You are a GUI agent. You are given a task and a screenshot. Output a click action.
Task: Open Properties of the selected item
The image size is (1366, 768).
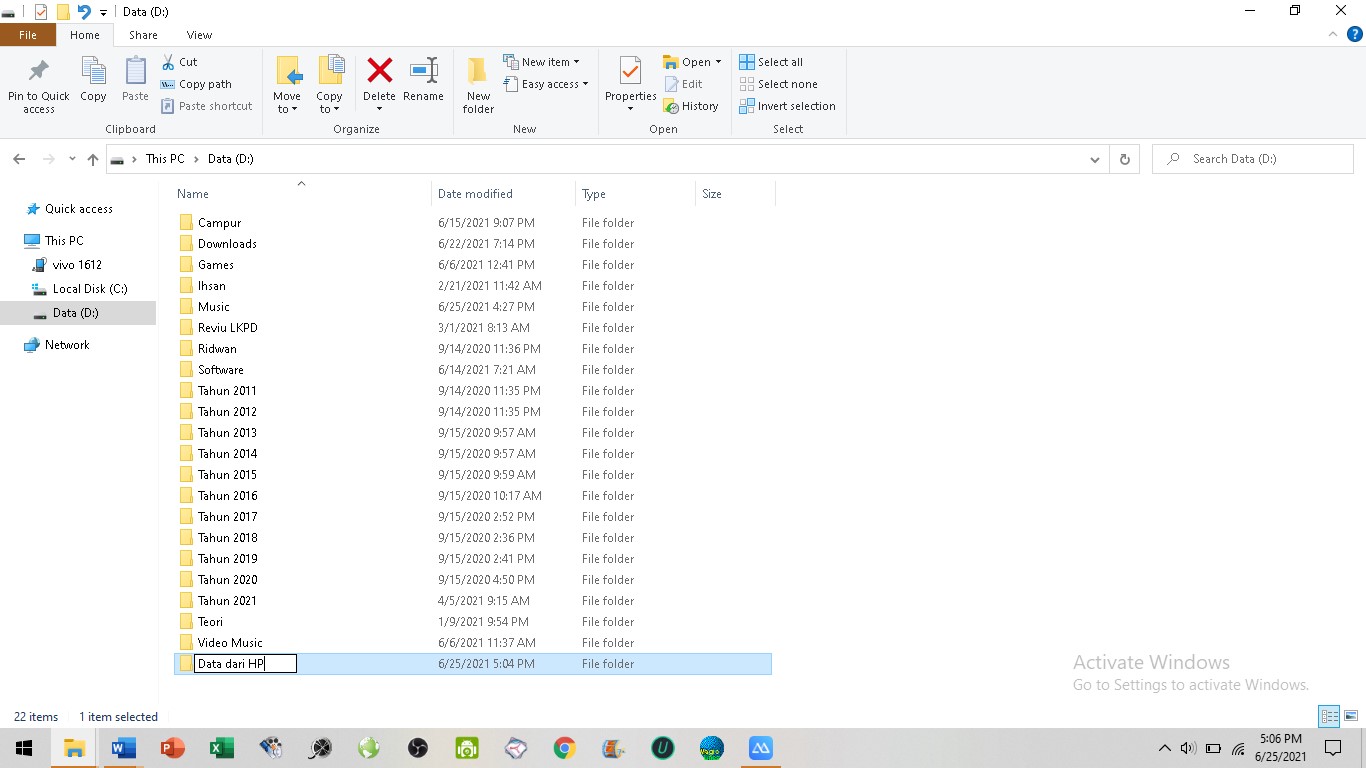pos(630,85)
